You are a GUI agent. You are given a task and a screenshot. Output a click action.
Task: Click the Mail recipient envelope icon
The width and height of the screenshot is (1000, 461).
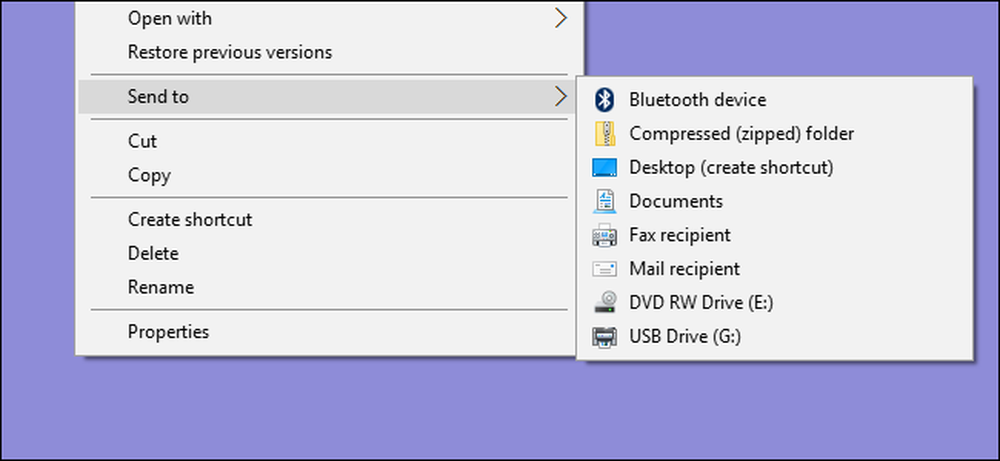click(x=605, y=269)
